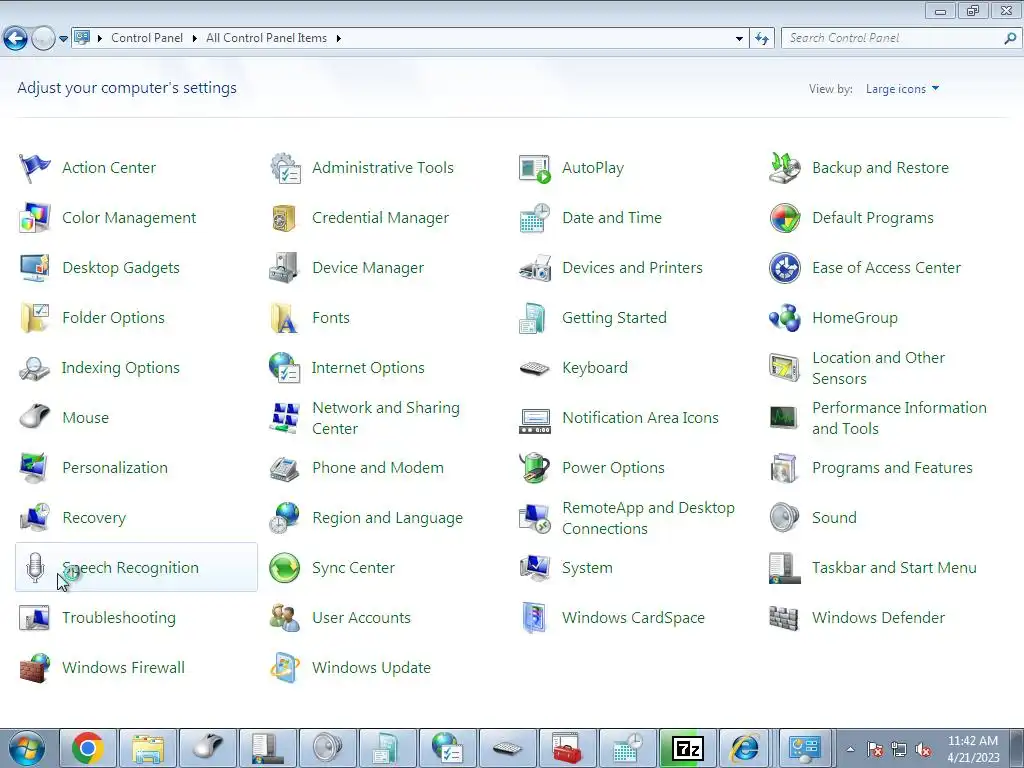The width and height of the screenshot is (1024, 768).
Task: Click the HomeGroup spheres icon
Action: (785, 318)
